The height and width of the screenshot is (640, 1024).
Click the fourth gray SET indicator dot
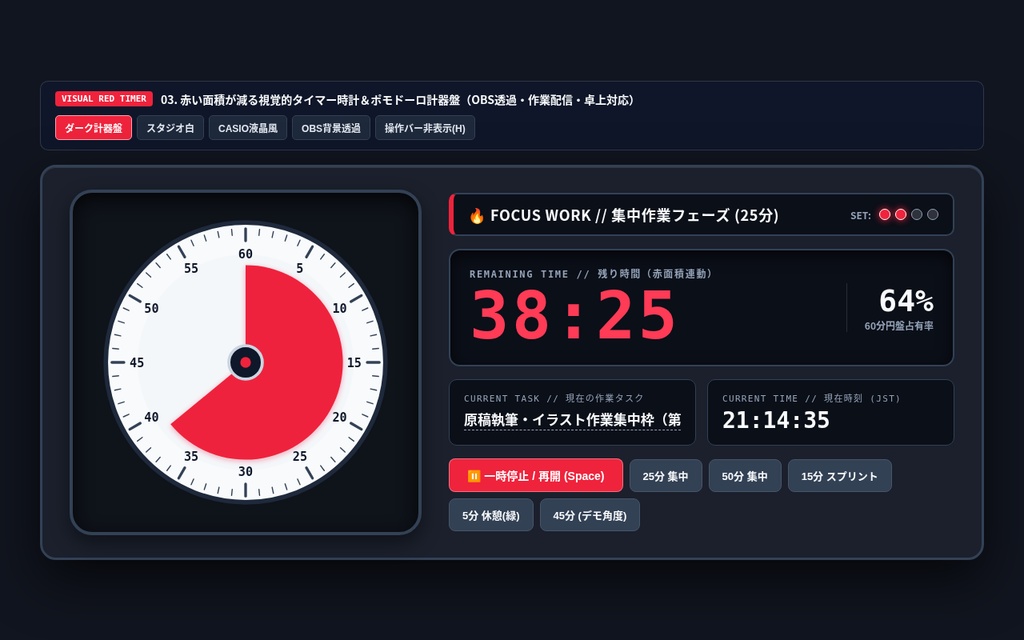933,214
